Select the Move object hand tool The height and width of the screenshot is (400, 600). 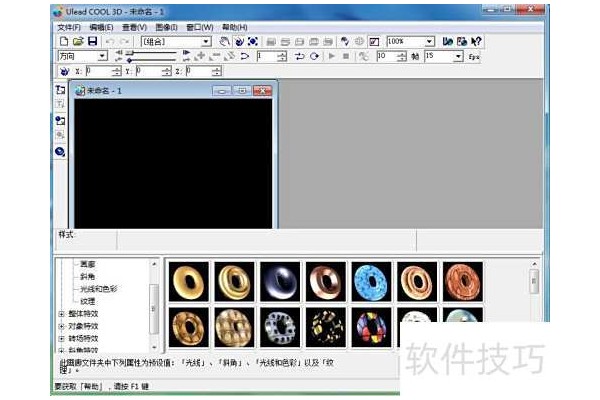click(224, 41)
